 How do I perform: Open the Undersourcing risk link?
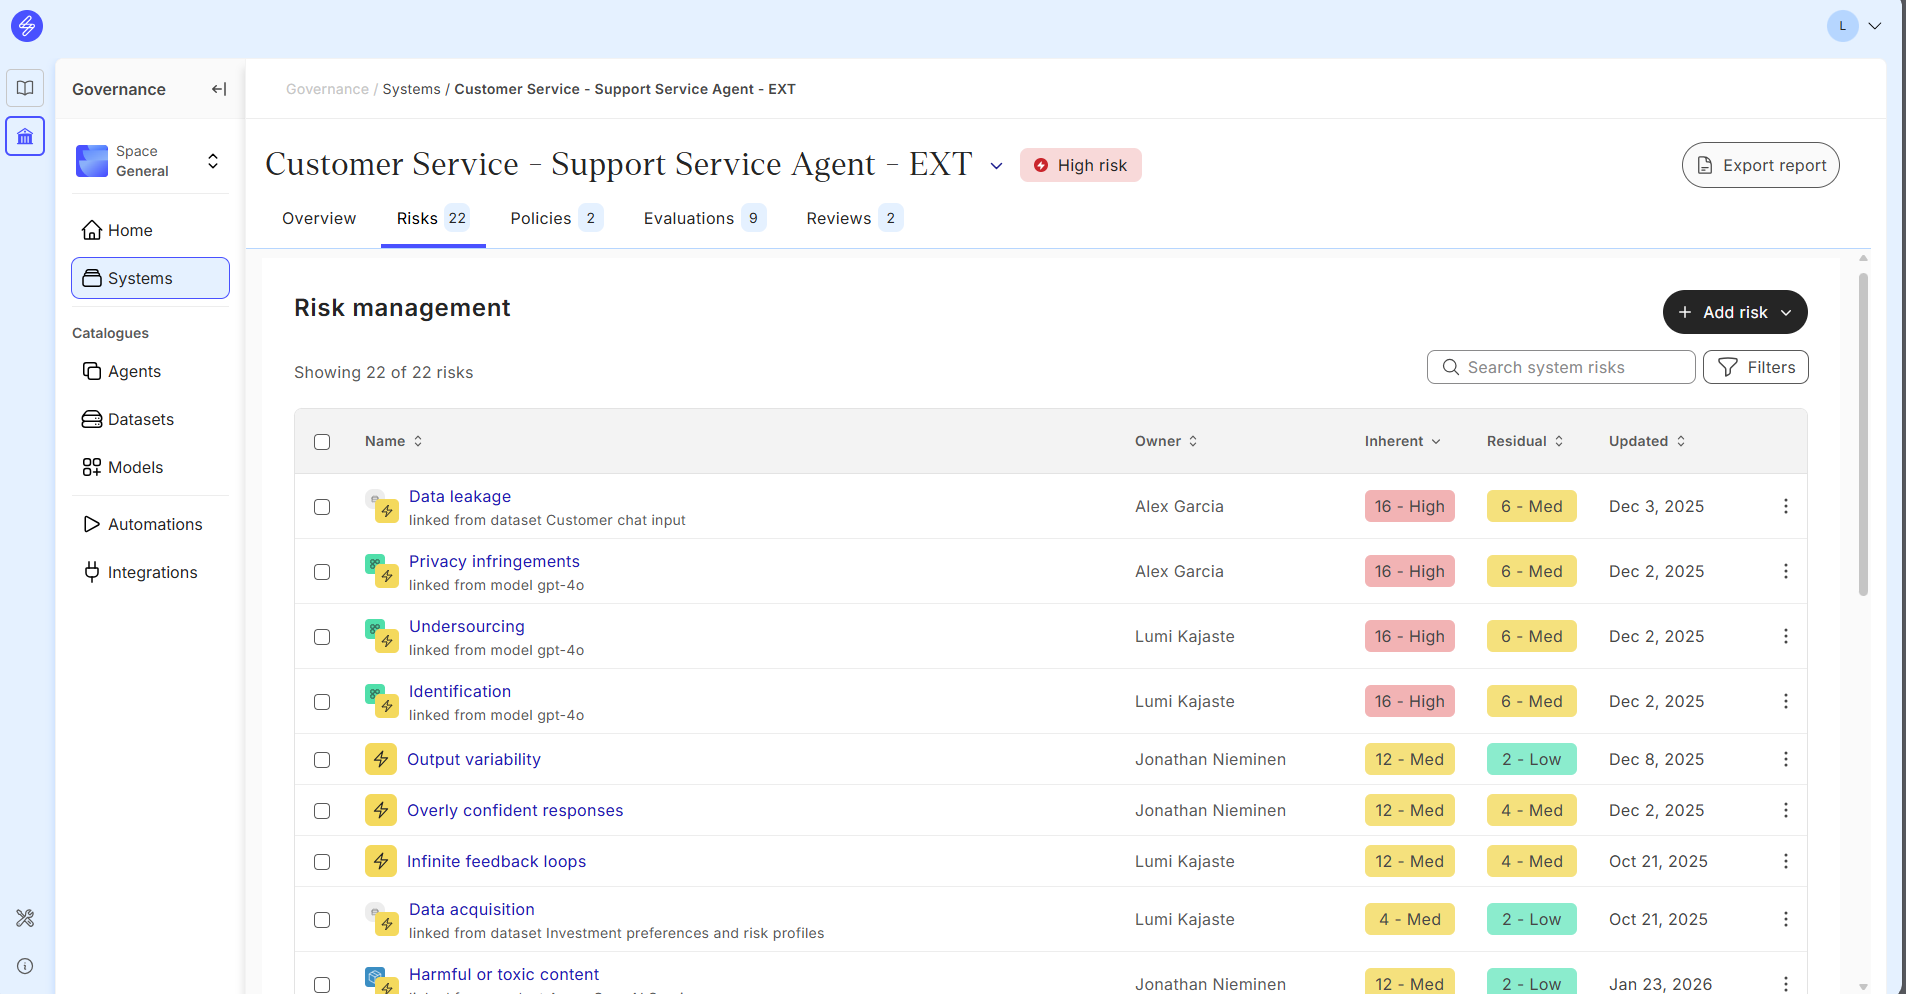pyautogui.click(x=466, y=626)
